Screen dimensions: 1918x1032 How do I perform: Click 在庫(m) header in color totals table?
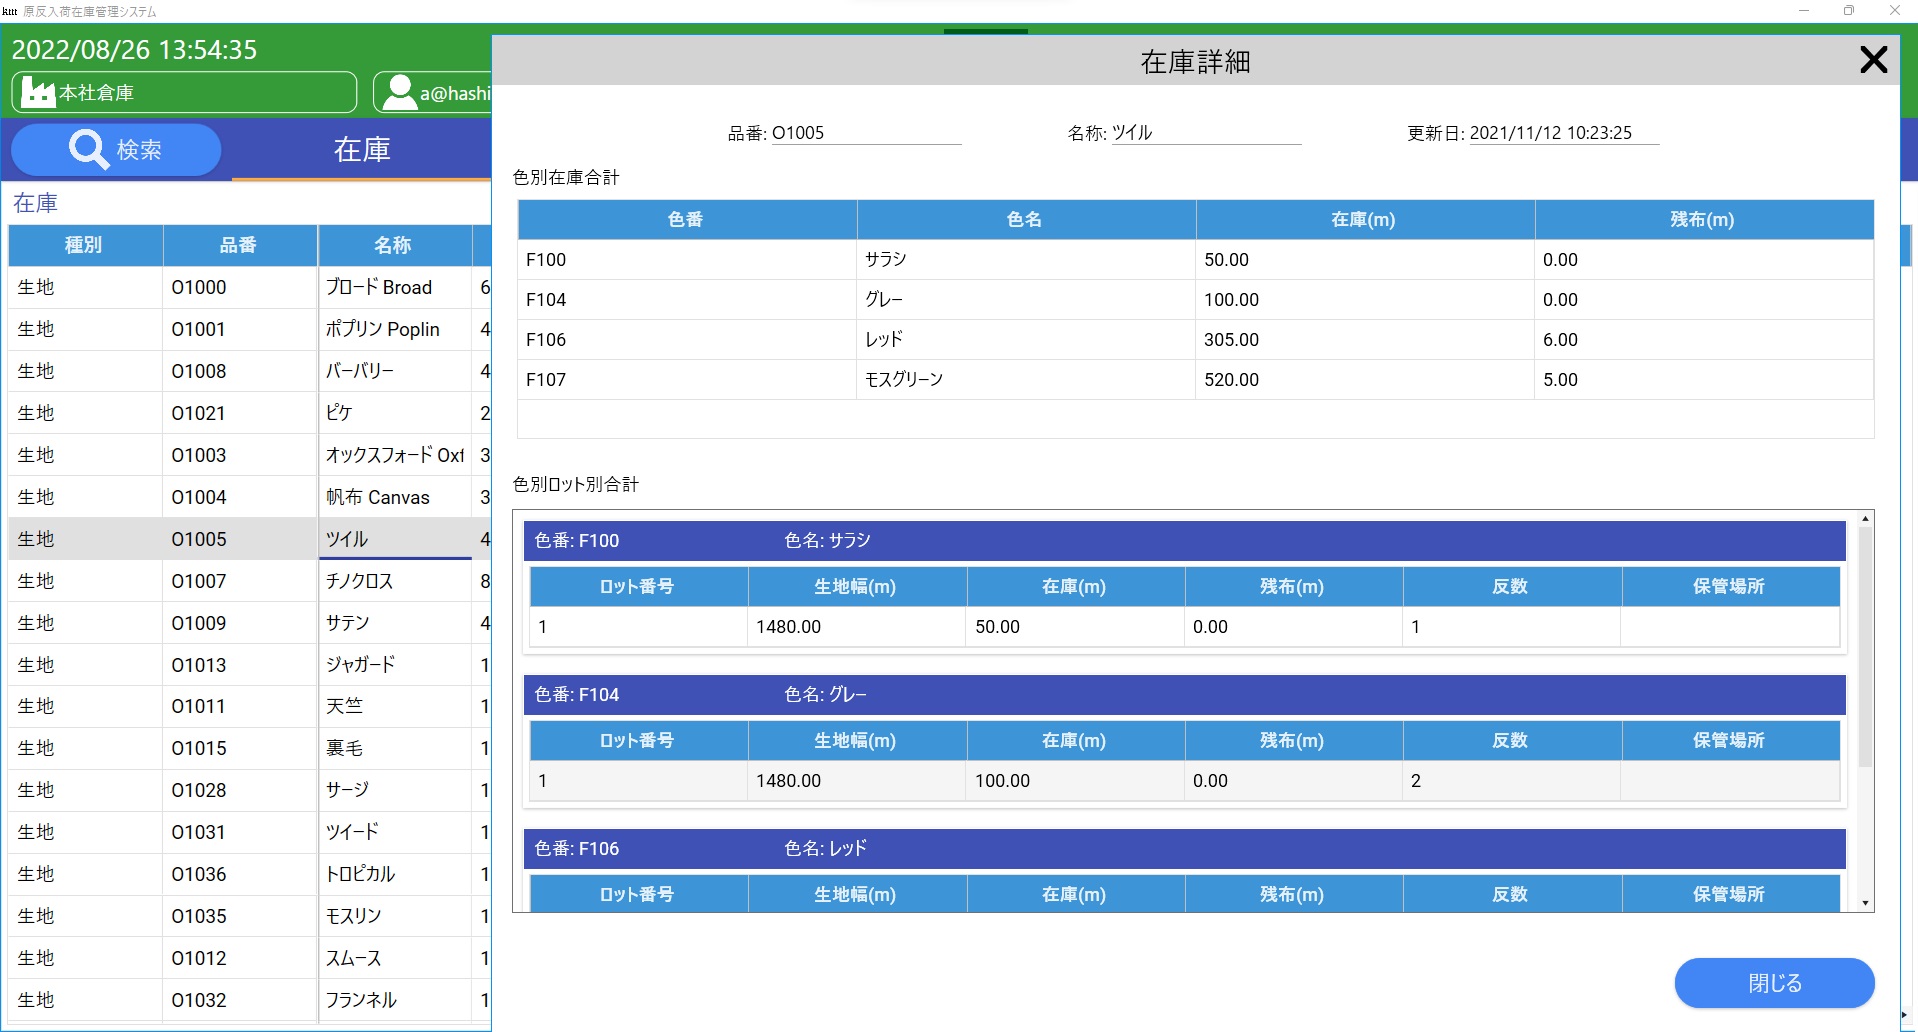click(1365, 219)
